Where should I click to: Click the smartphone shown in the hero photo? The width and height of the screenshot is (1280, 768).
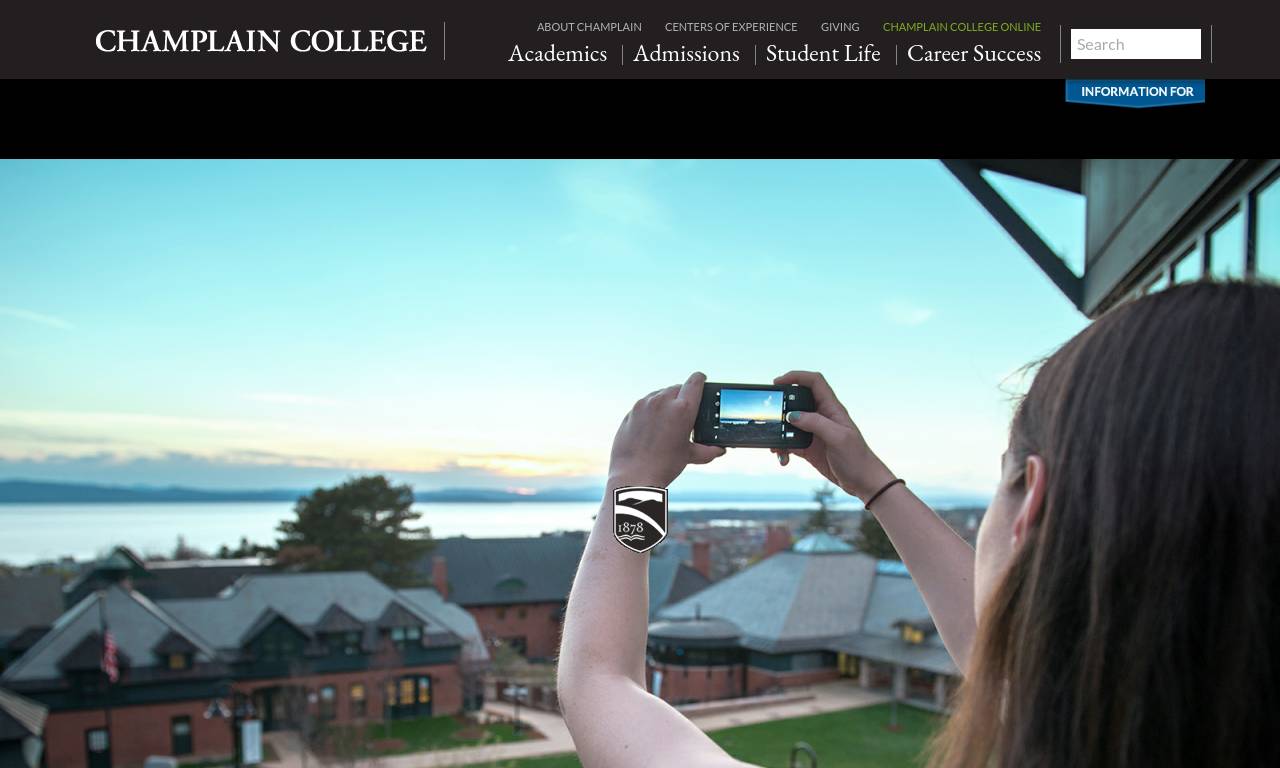click(753, 414)
